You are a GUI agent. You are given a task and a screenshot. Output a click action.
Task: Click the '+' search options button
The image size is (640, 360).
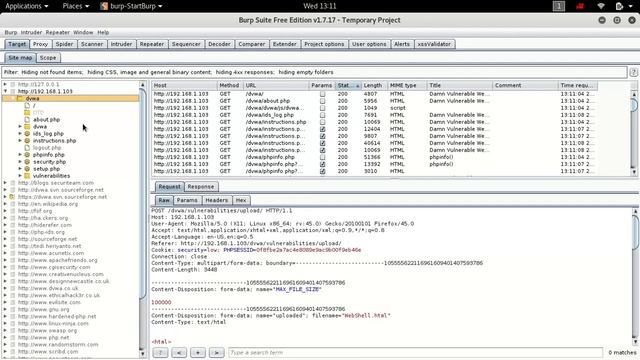click(x=198, y=353)
